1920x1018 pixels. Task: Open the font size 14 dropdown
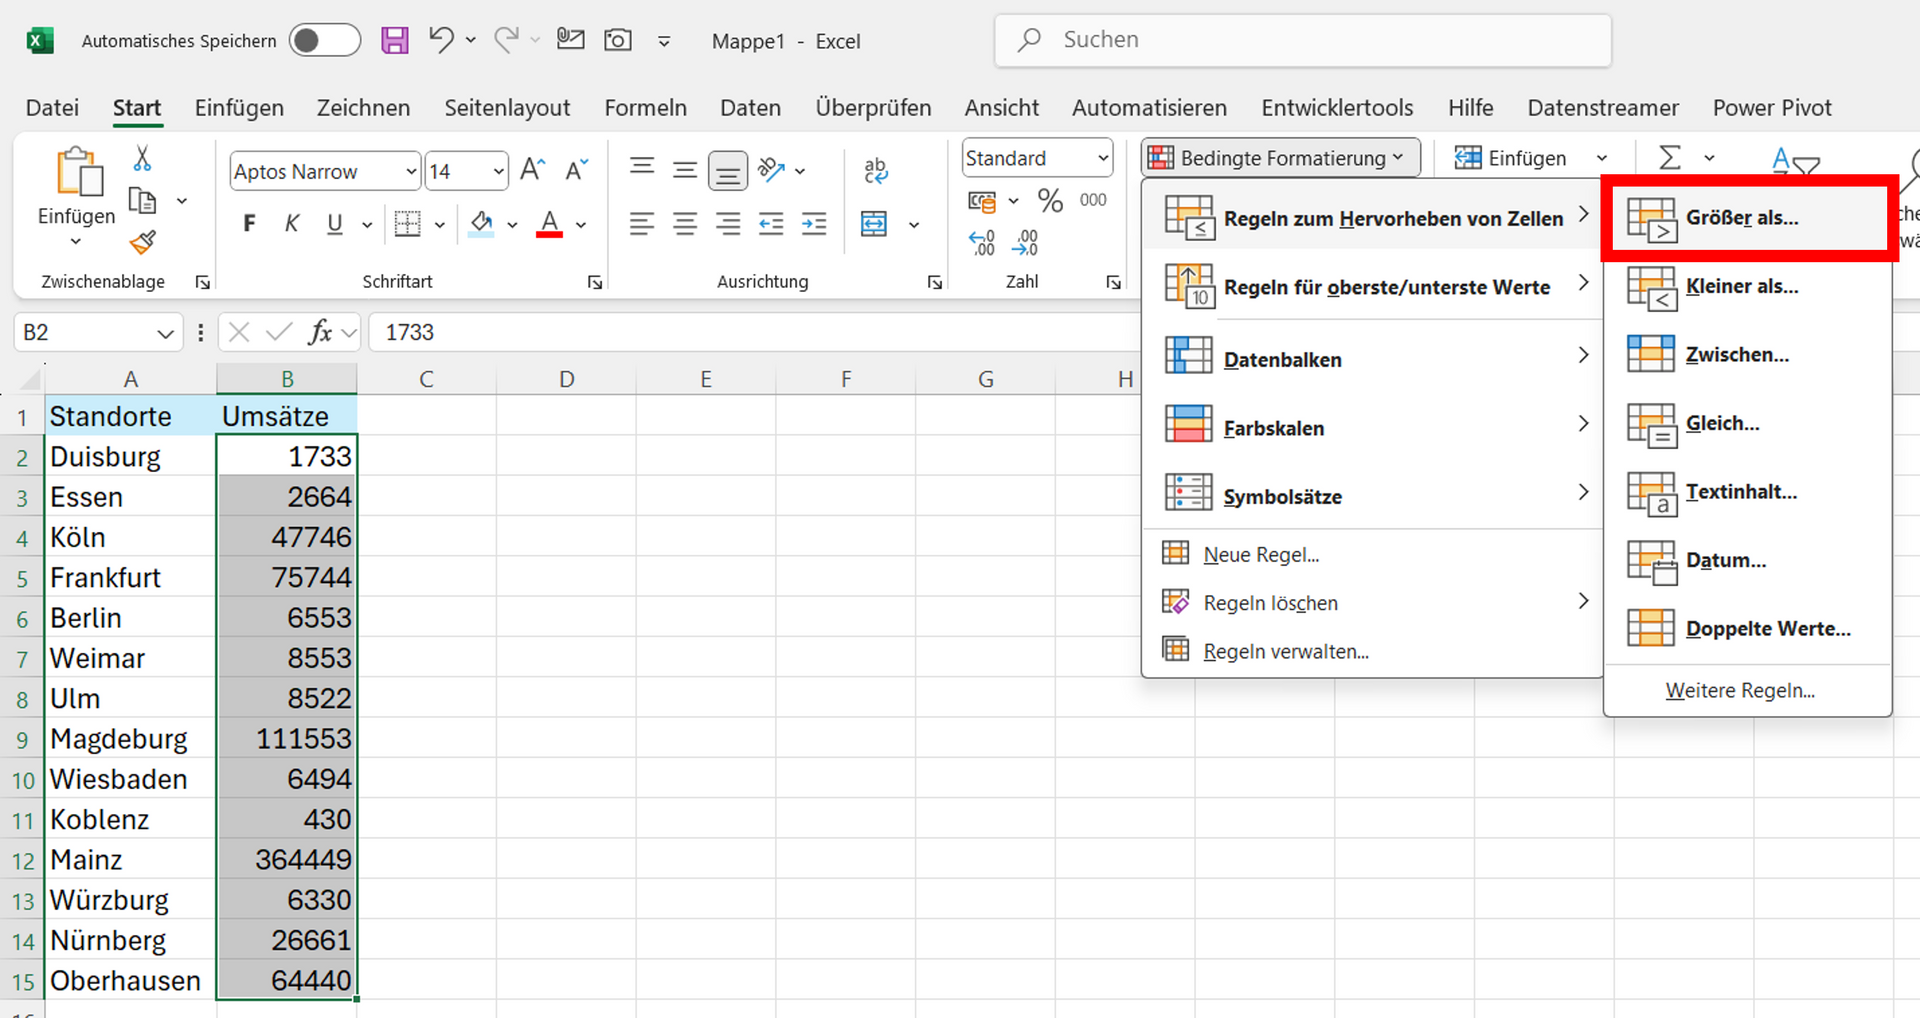[x=498, y=172]
